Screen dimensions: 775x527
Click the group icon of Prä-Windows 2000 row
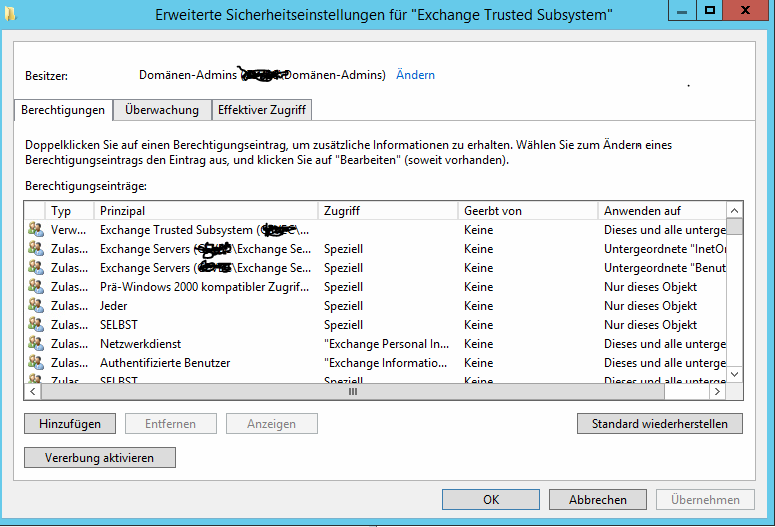click(x=36, y=286)
